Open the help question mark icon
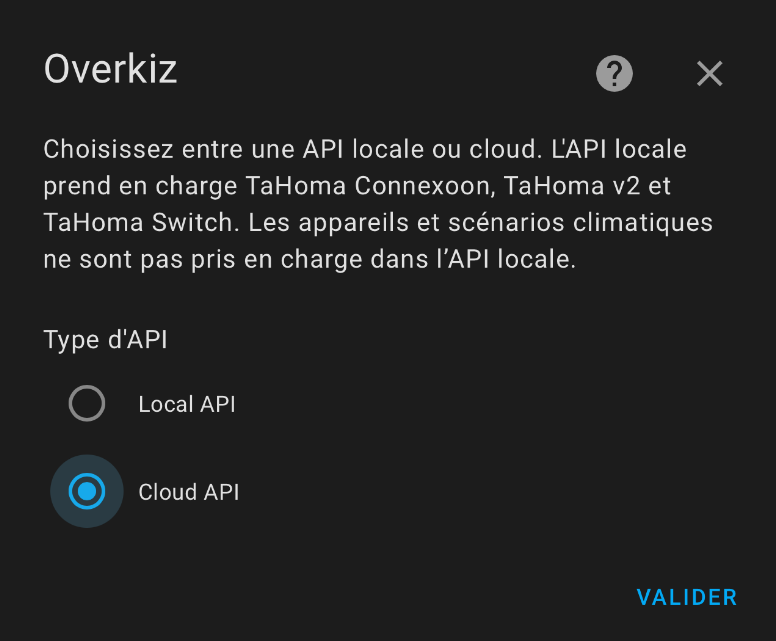The height and width of the screenshot is (641, 776). pos(614,73)
